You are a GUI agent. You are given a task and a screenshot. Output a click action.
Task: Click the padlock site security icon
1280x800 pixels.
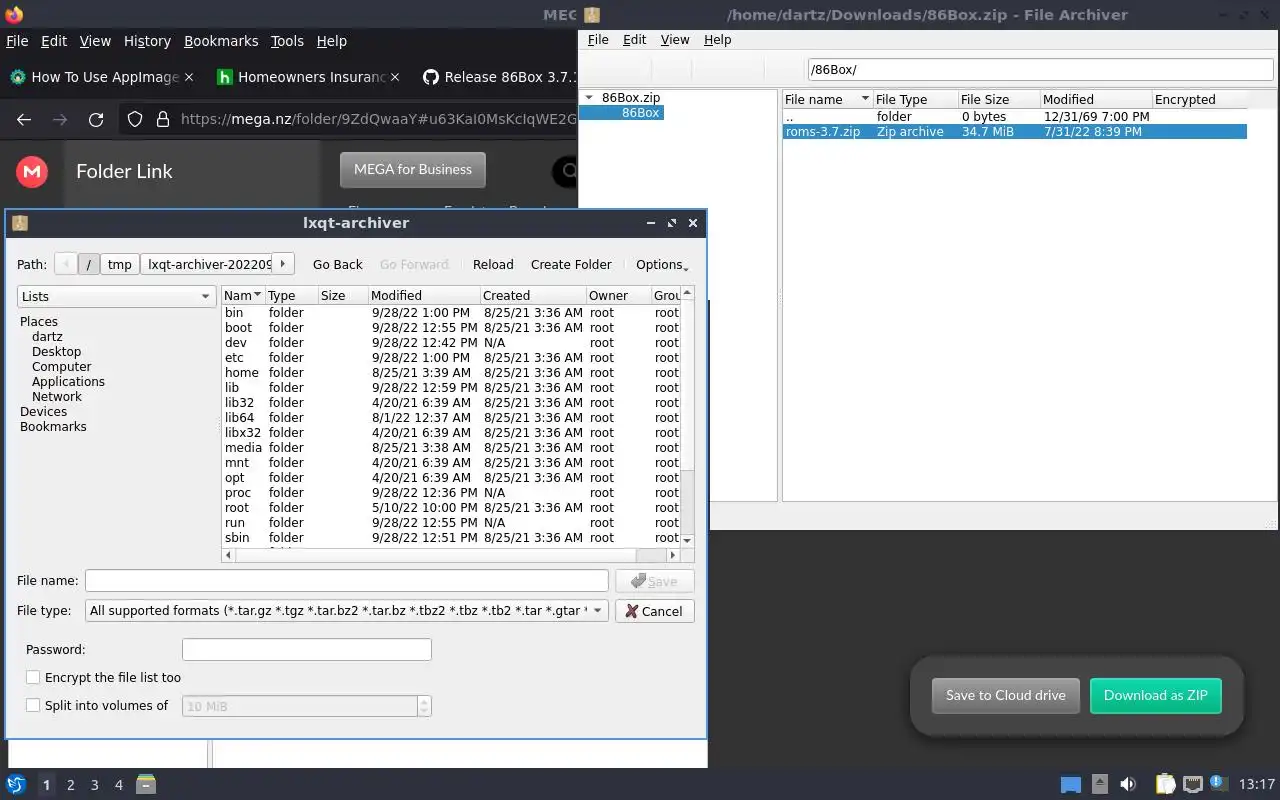163,120
